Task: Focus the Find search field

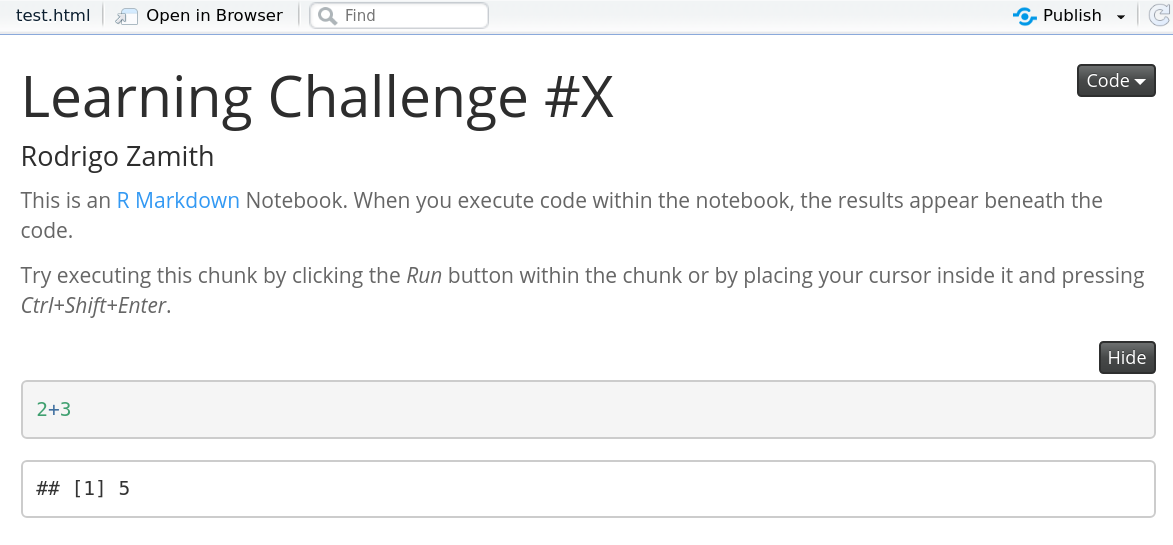Action: click(410, 16)
